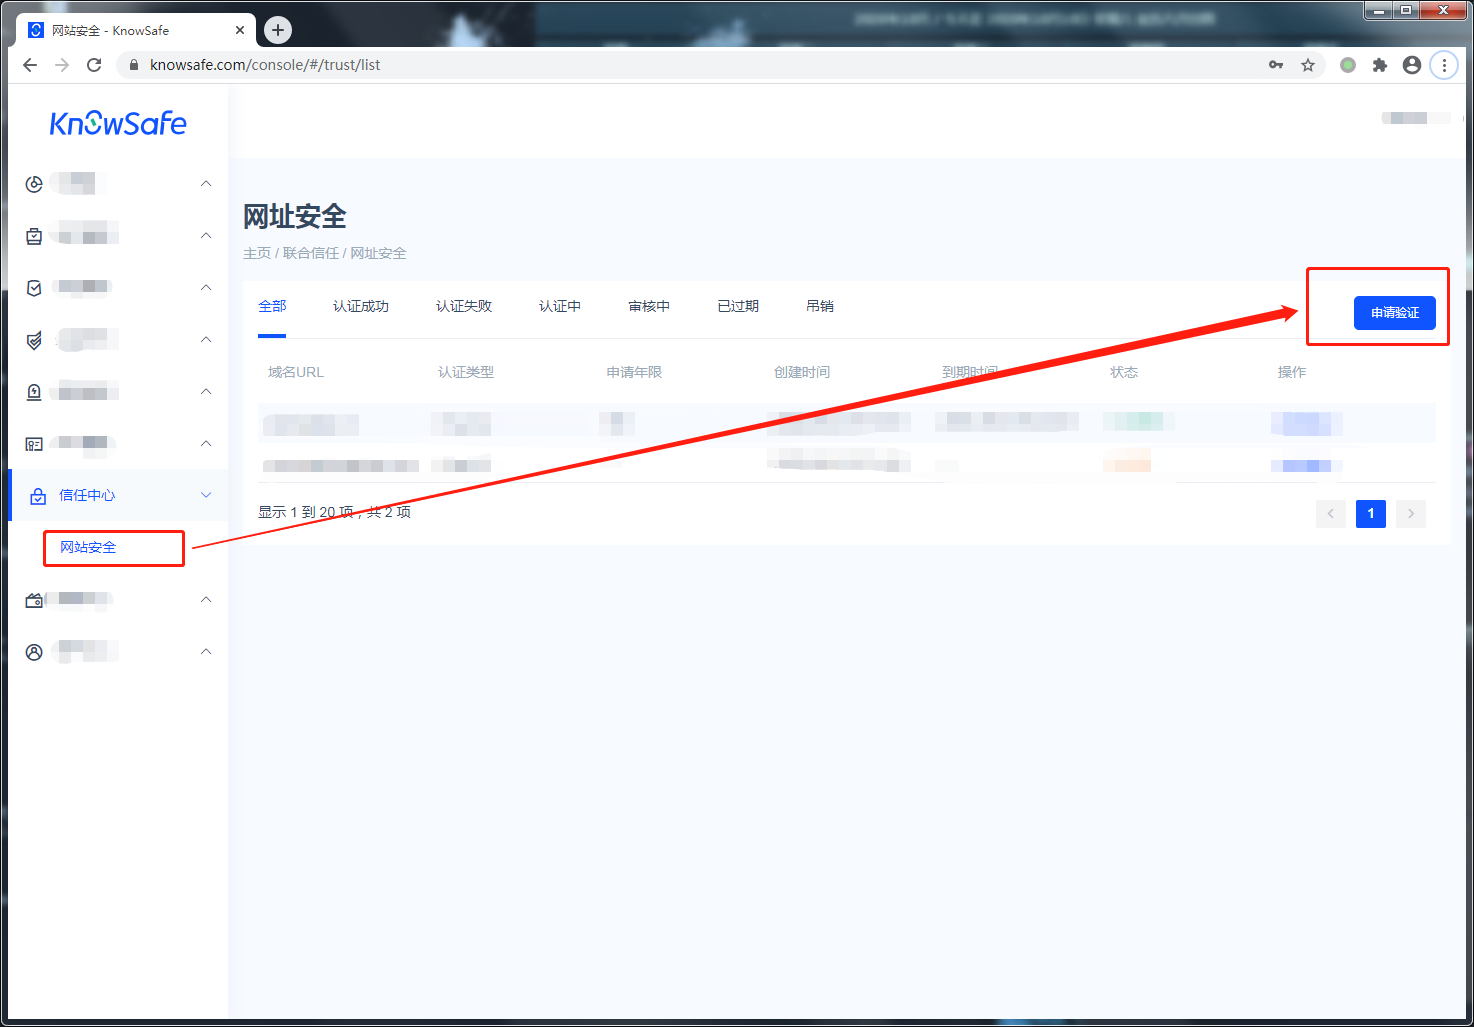Click the first row's blue action link
Screen dimensions: 1474x1027
pyautogui.click(x=1306, y=424)
